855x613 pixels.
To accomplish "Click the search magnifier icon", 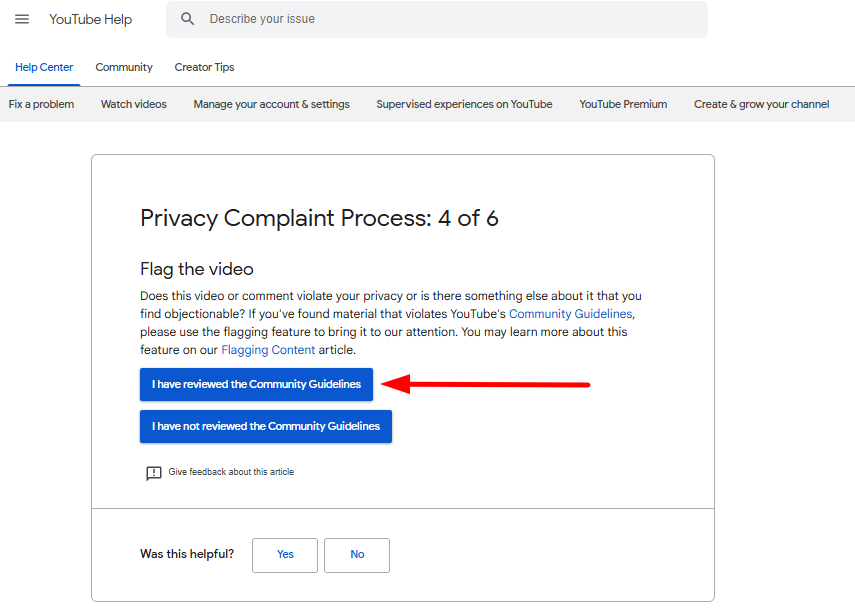I will (x=188, y=19).
